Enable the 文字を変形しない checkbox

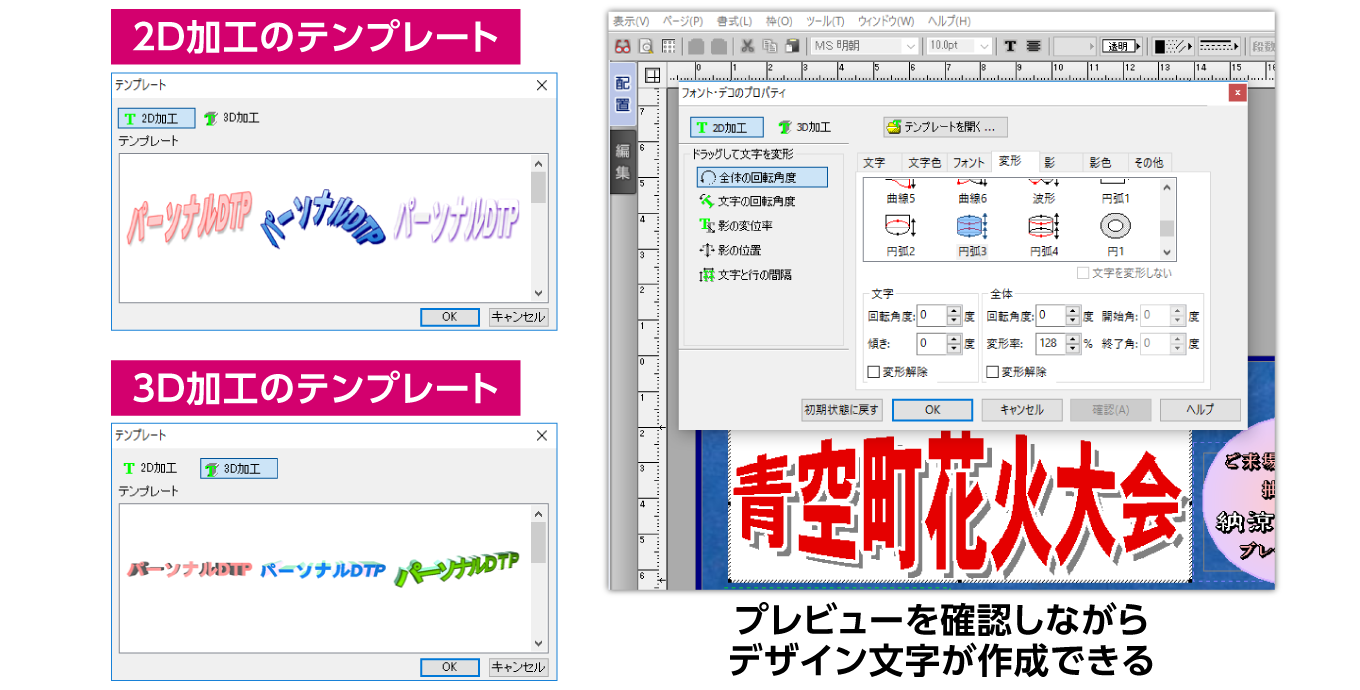coord(1082,273)
